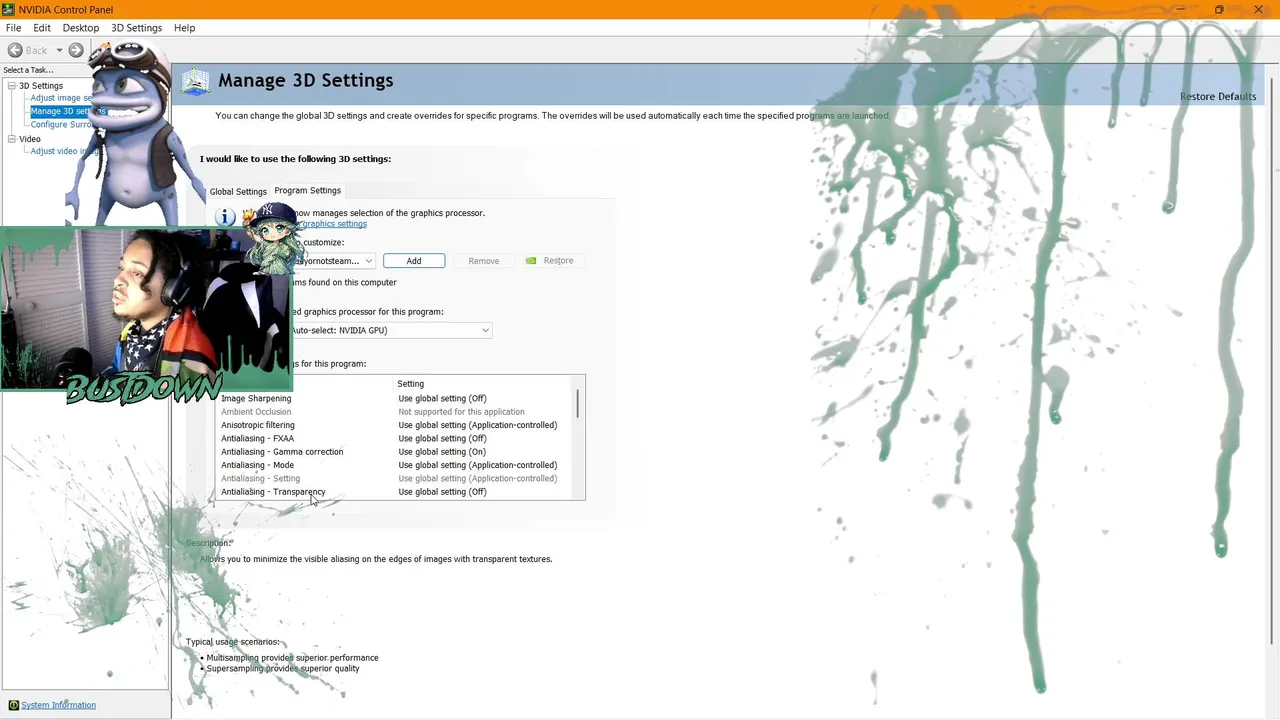Click the System Information icon
The image size is (1280, 720).
click(x=13, y=705)
